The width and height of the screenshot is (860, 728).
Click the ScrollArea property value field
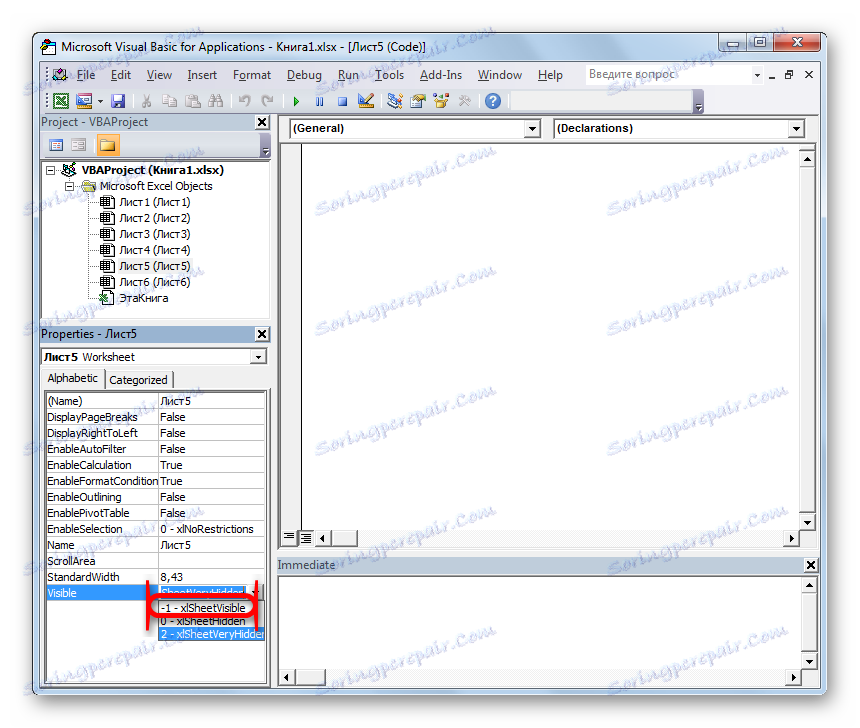pos(212,561)
